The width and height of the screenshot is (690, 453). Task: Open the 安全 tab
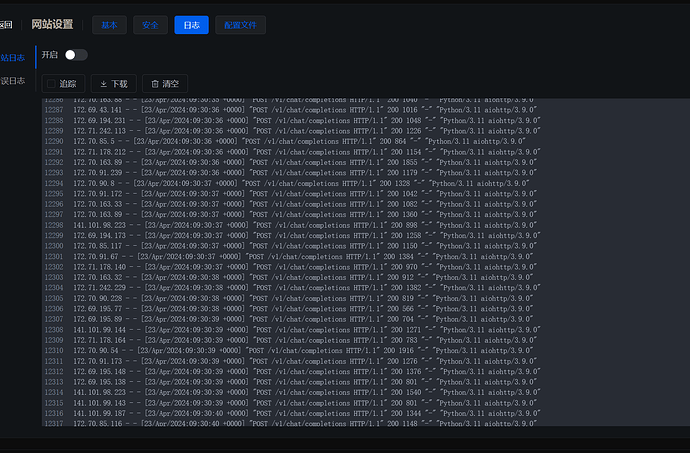click(150, 25)
